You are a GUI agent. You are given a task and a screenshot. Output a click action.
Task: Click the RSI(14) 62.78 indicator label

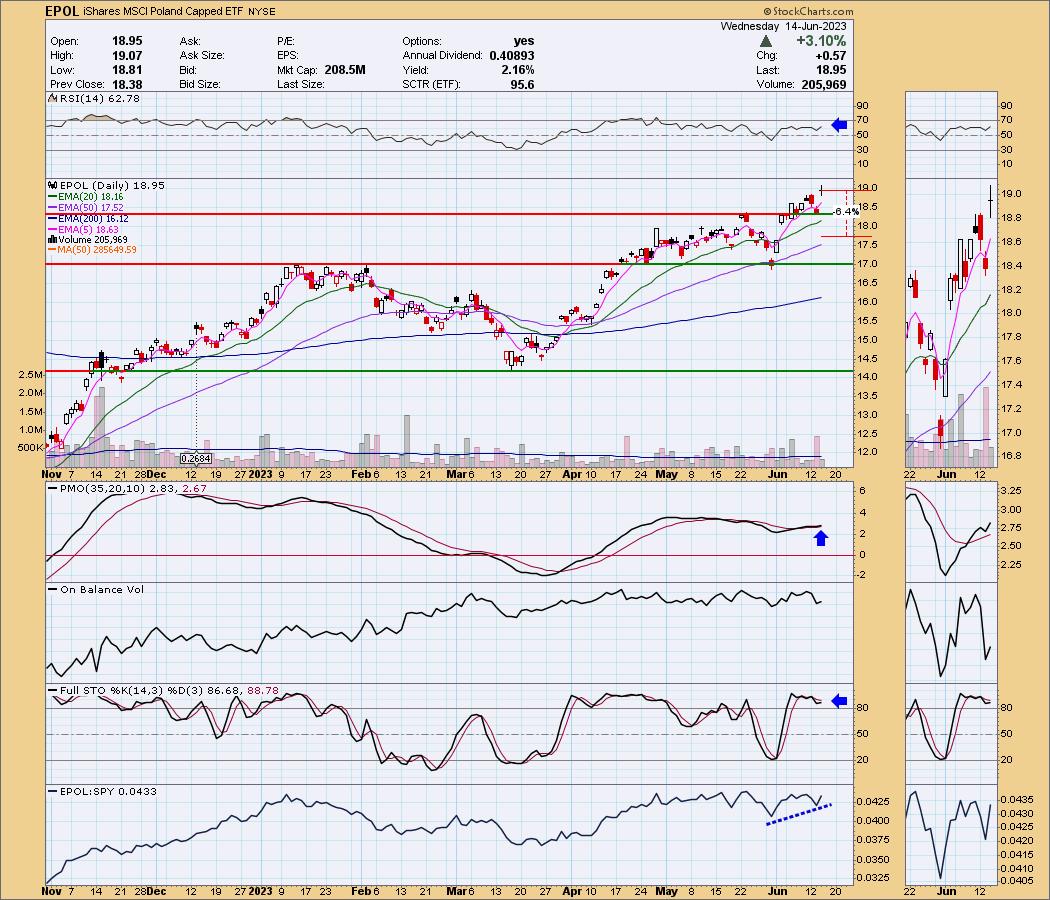[100, 98]
